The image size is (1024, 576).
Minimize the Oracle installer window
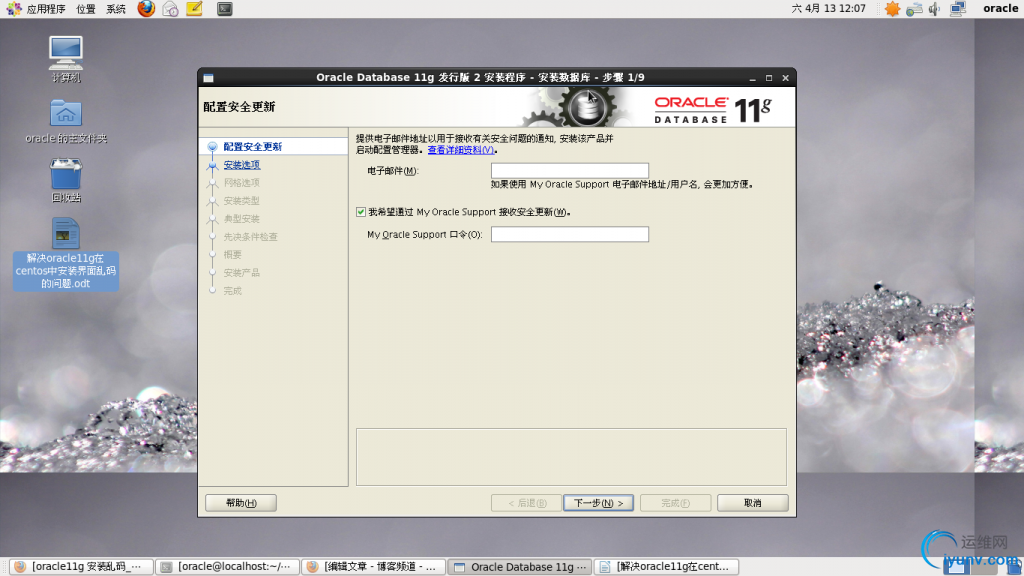(x=752, y=78)
